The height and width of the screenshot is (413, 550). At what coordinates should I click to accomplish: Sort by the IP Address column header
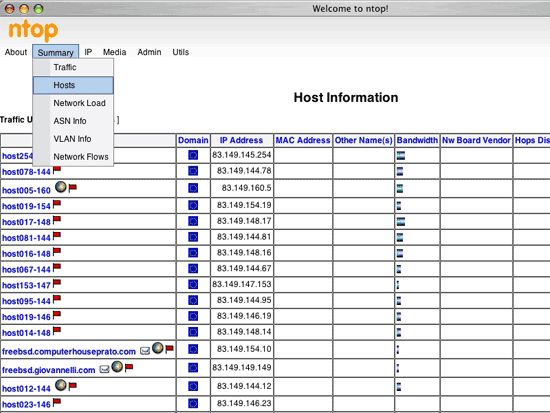coord(241,140)
